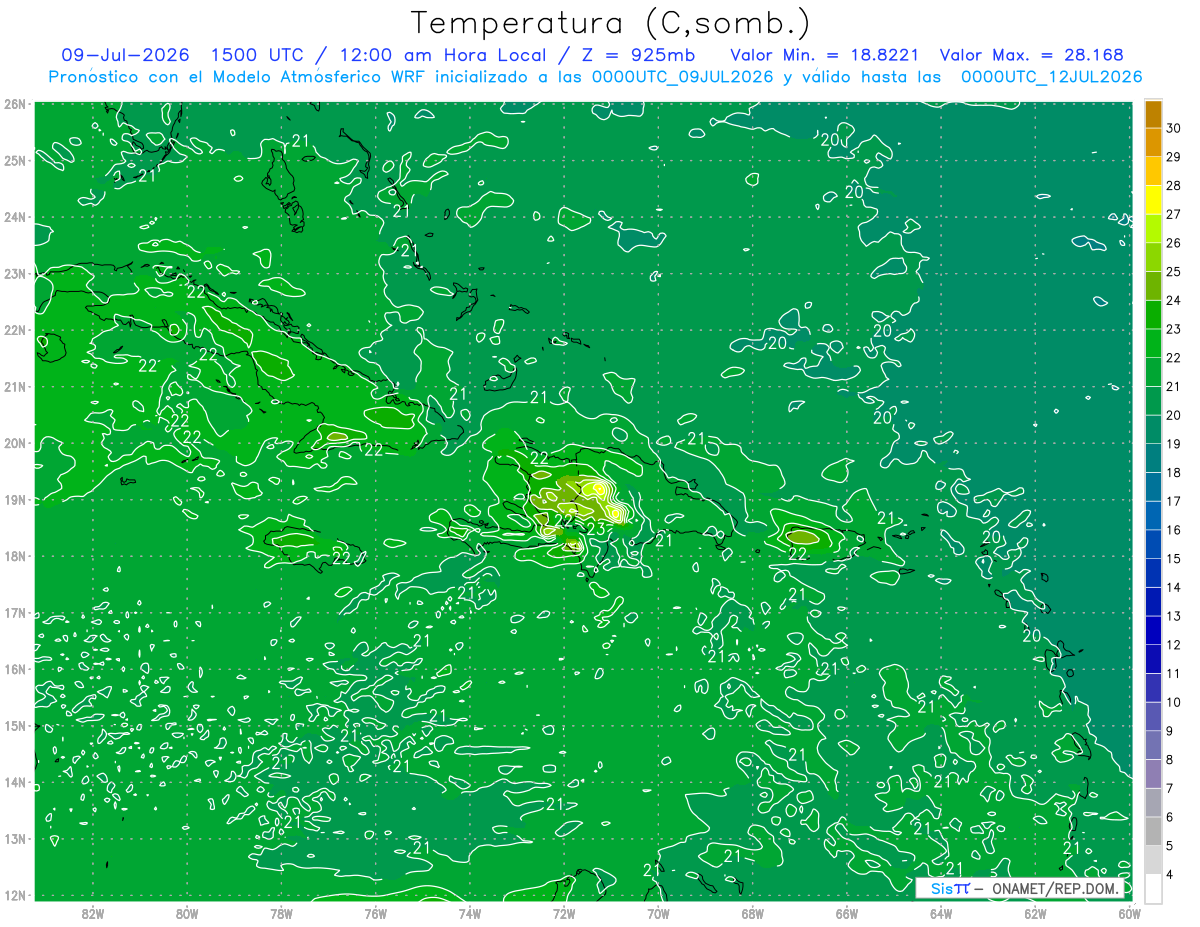The width and height of the screenshot is (1200, 927).
Task: Click the yellow swatch between 27 and 28
Action: coord(1153,200)
